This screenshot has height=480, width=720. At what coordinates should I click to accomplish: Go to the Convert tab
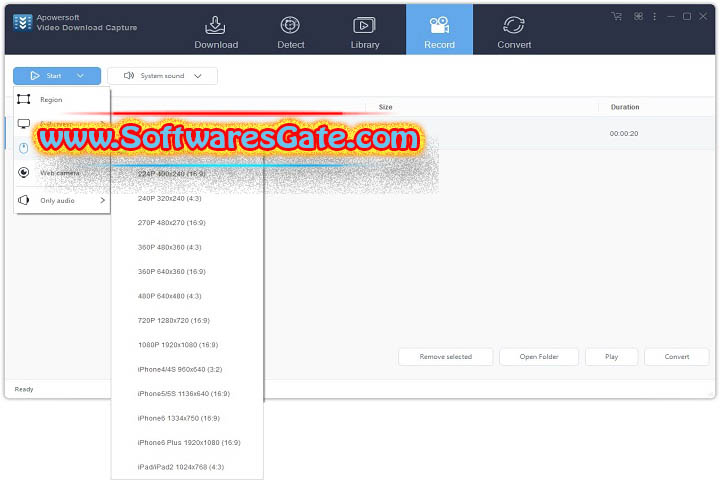[514, 32]
